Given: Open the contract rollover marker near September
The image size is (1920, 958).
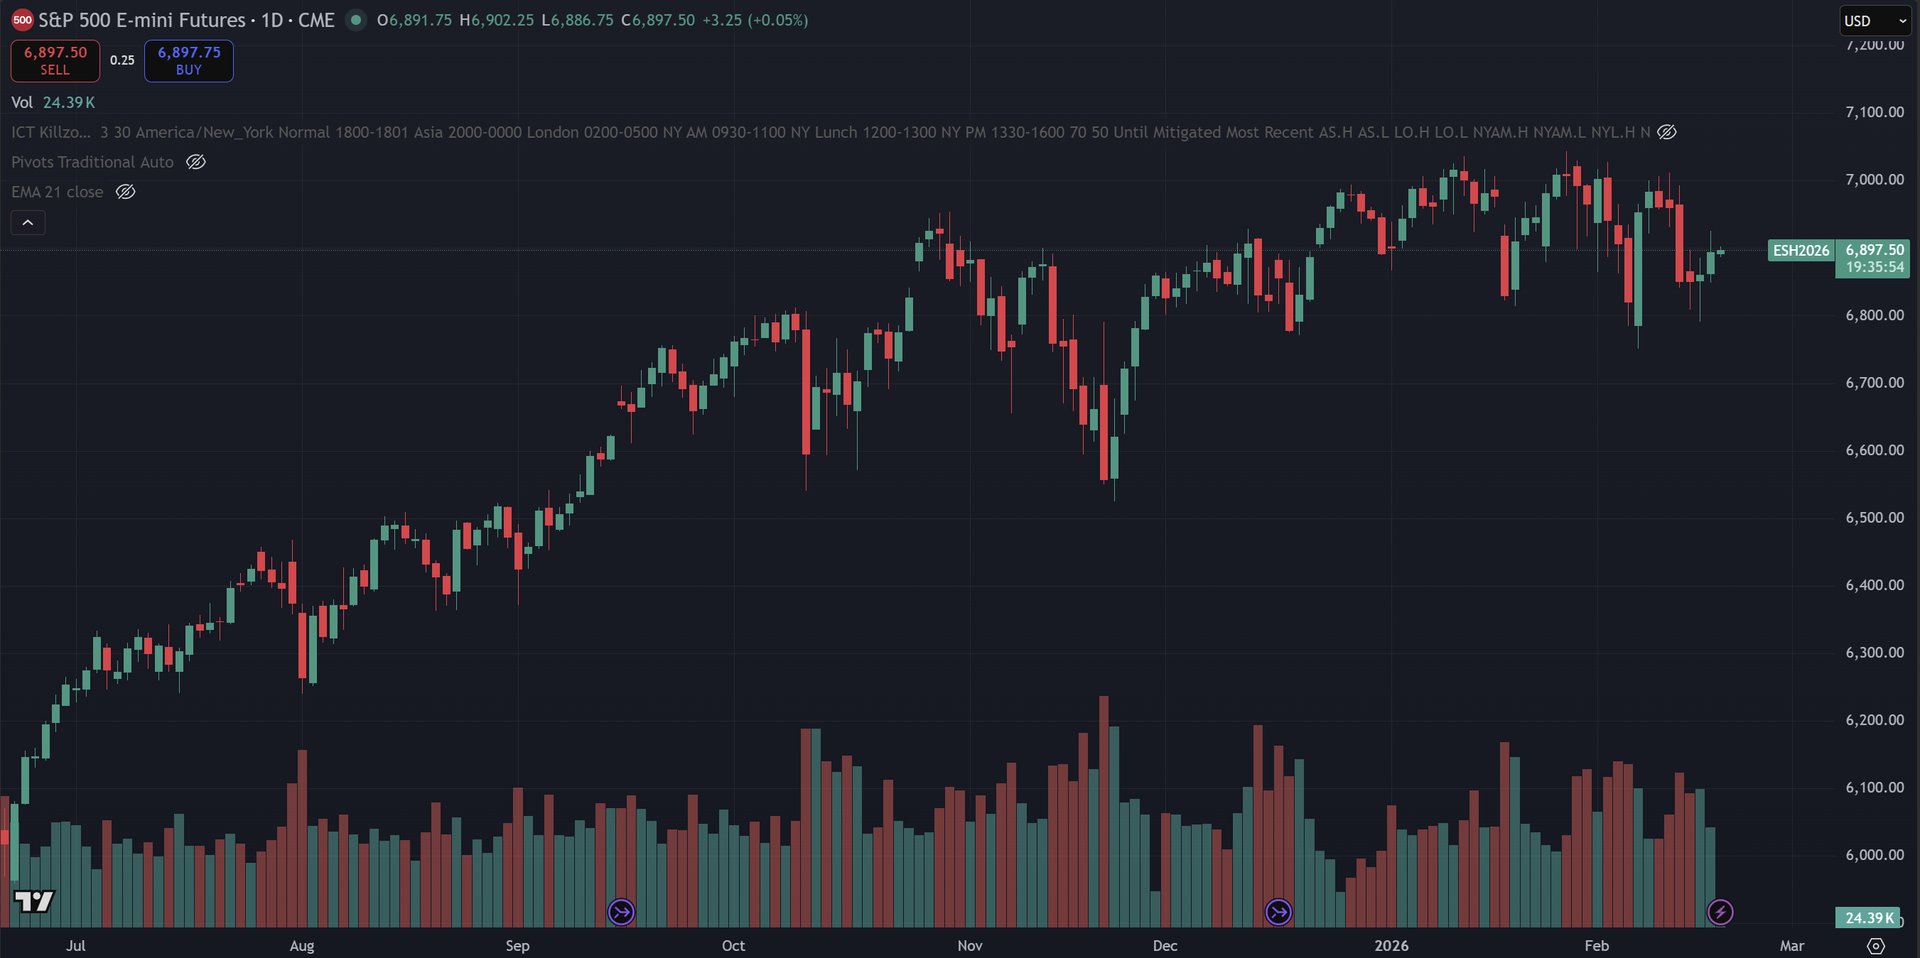Looking at the screenshot, I should pos(621,912).
